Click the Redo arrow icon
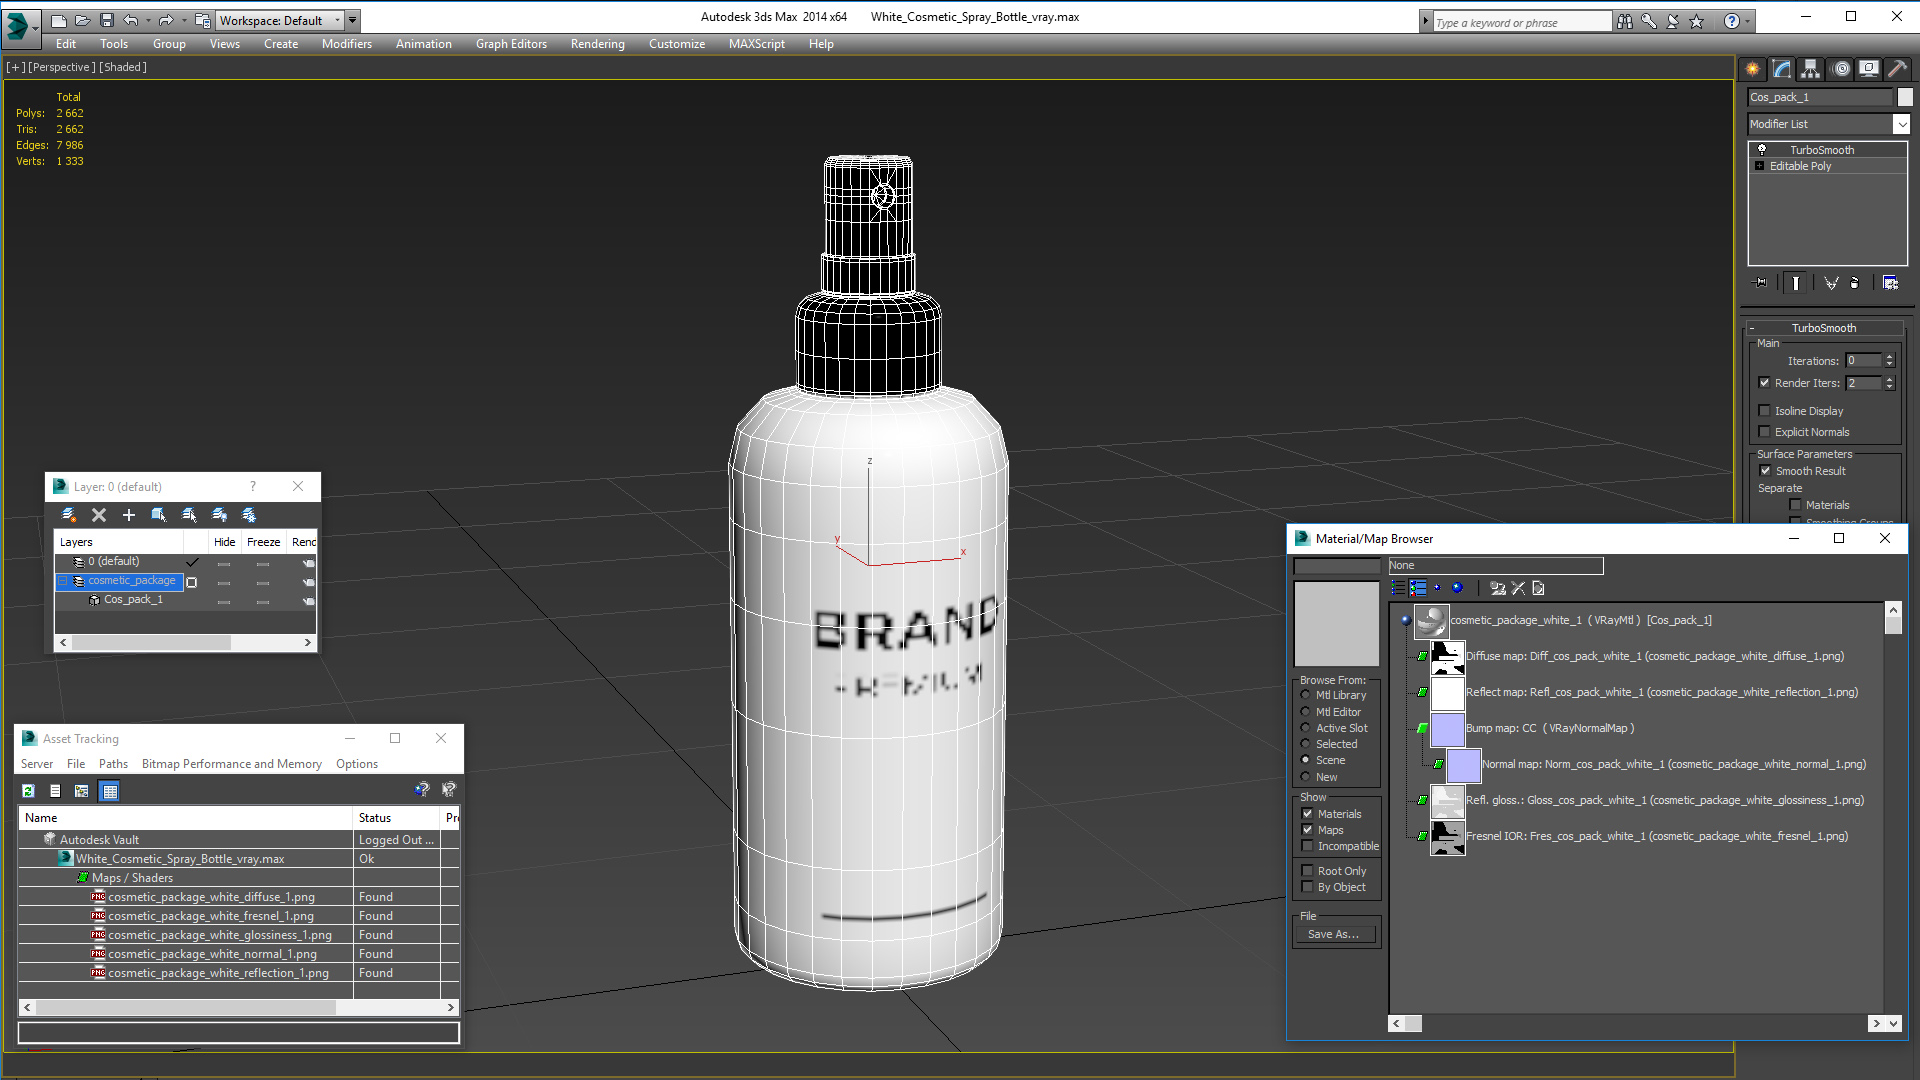This screenshot has height=1080, width=1920. [166, 20]
